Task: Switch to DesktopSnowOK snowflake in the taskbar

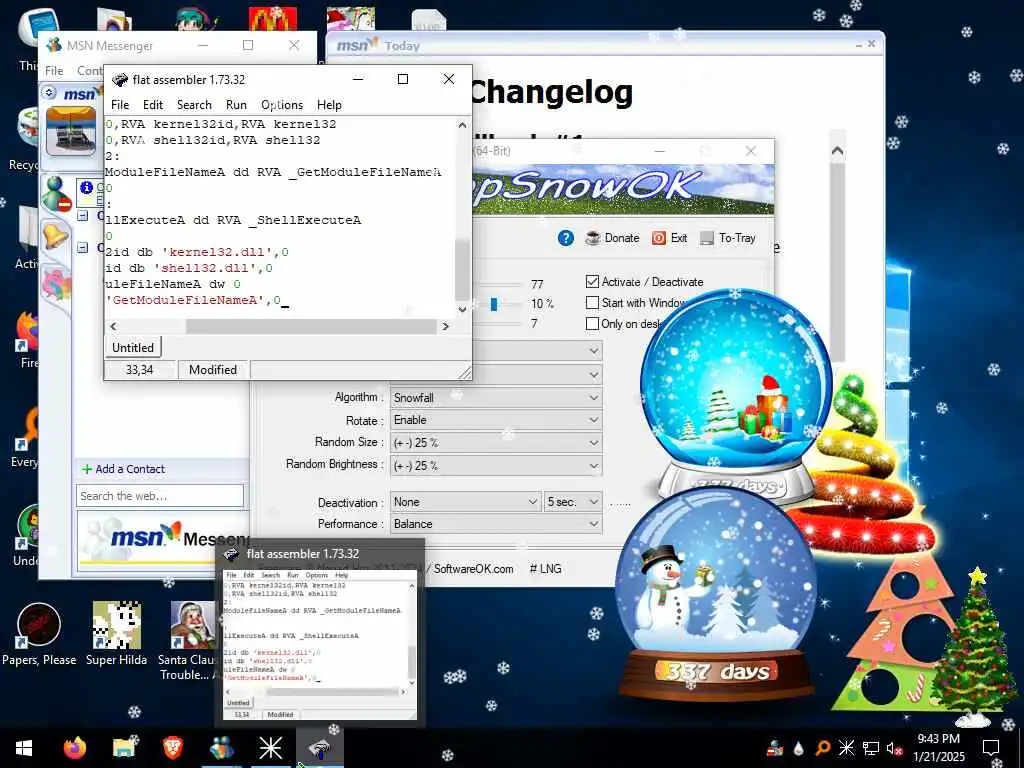Action: (x=270, y=748)
